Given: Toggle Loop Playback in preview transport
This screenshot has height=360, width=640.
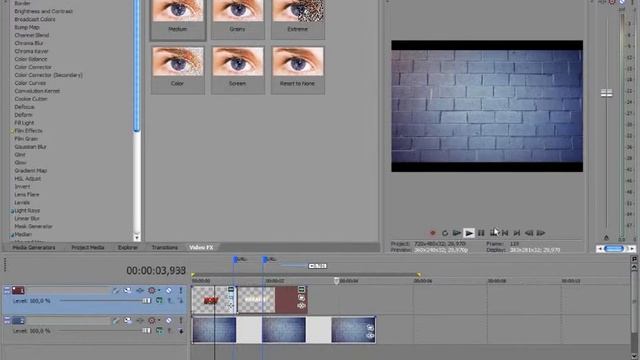Looking at the screenshot, I should click(445, 233).
